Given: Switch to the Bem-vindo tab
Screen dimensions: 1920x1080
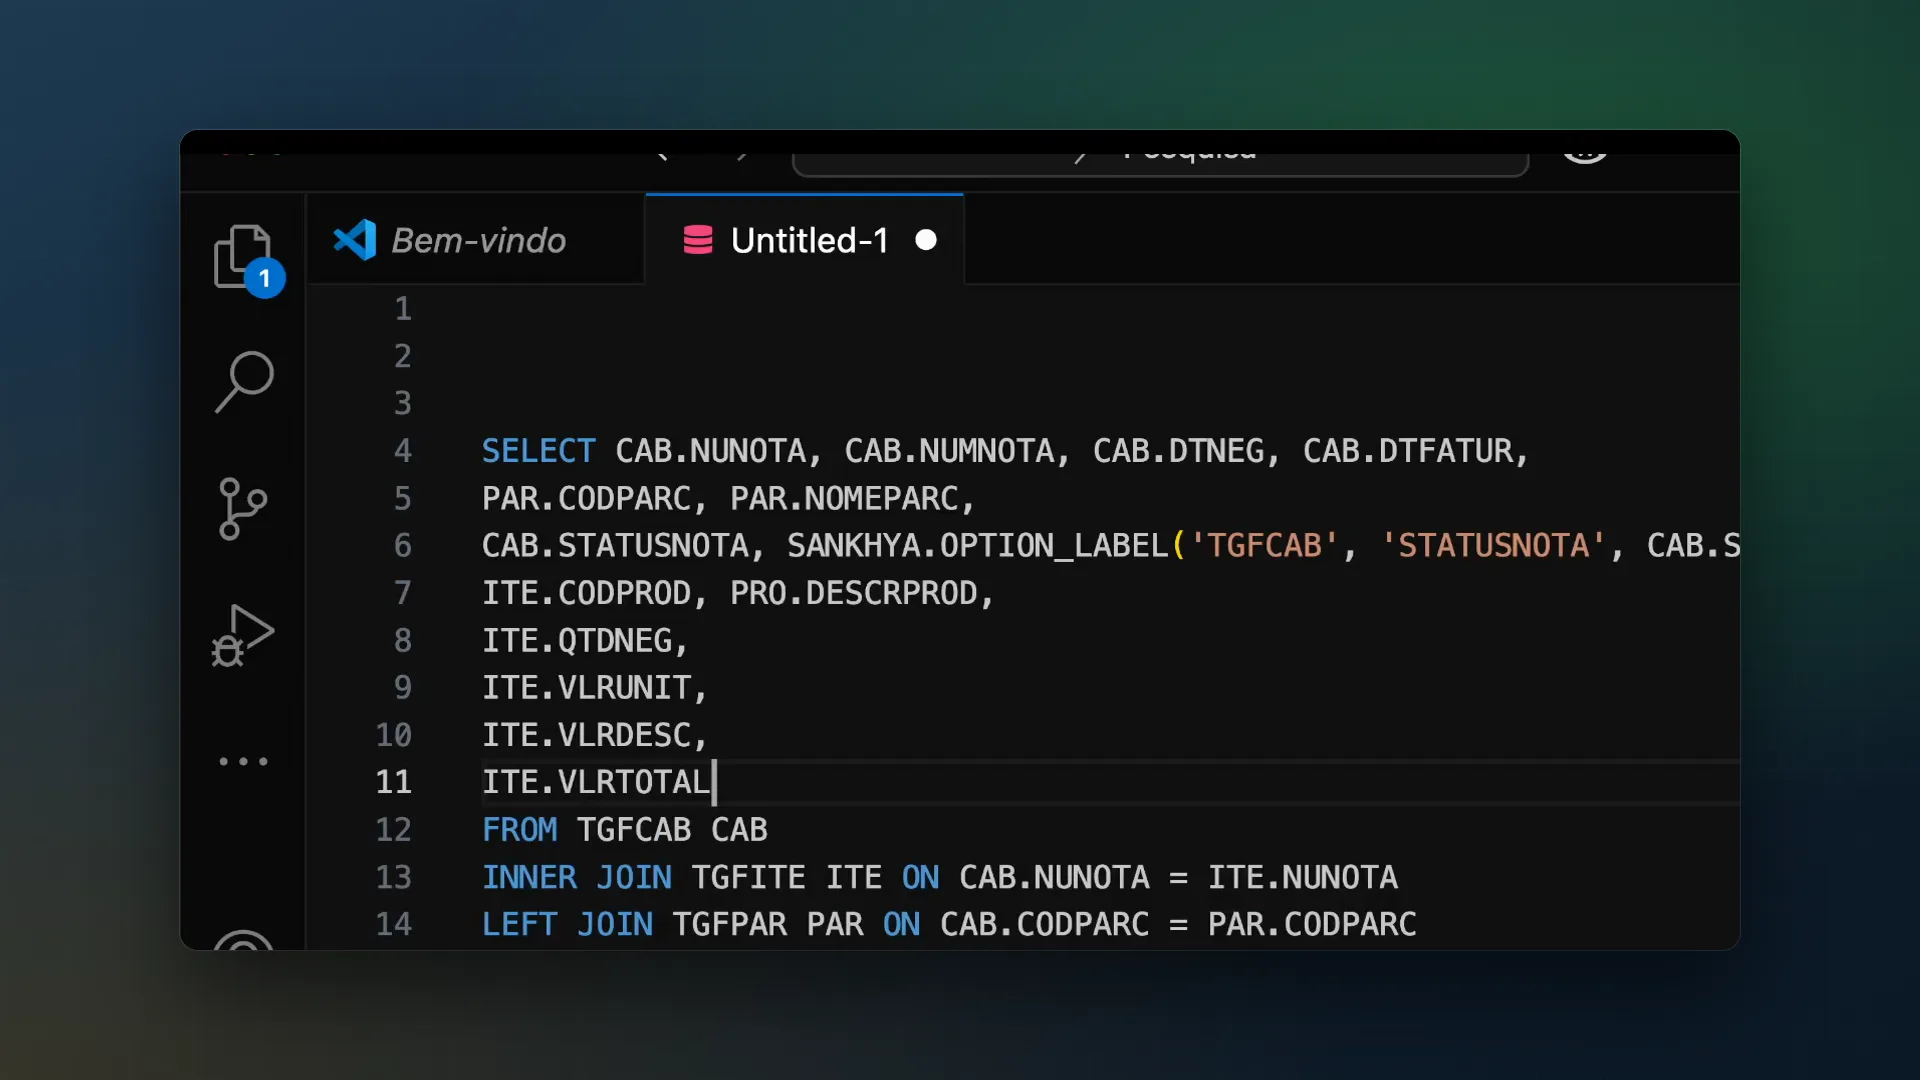Looking at the screenshot, I should coord(478,240).
